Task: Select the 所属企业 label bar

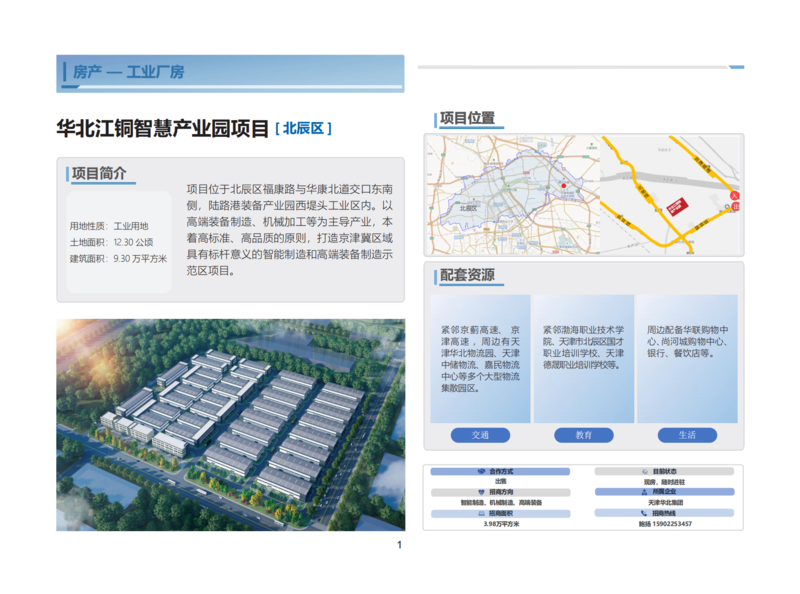Action: [x=664, y=492]
